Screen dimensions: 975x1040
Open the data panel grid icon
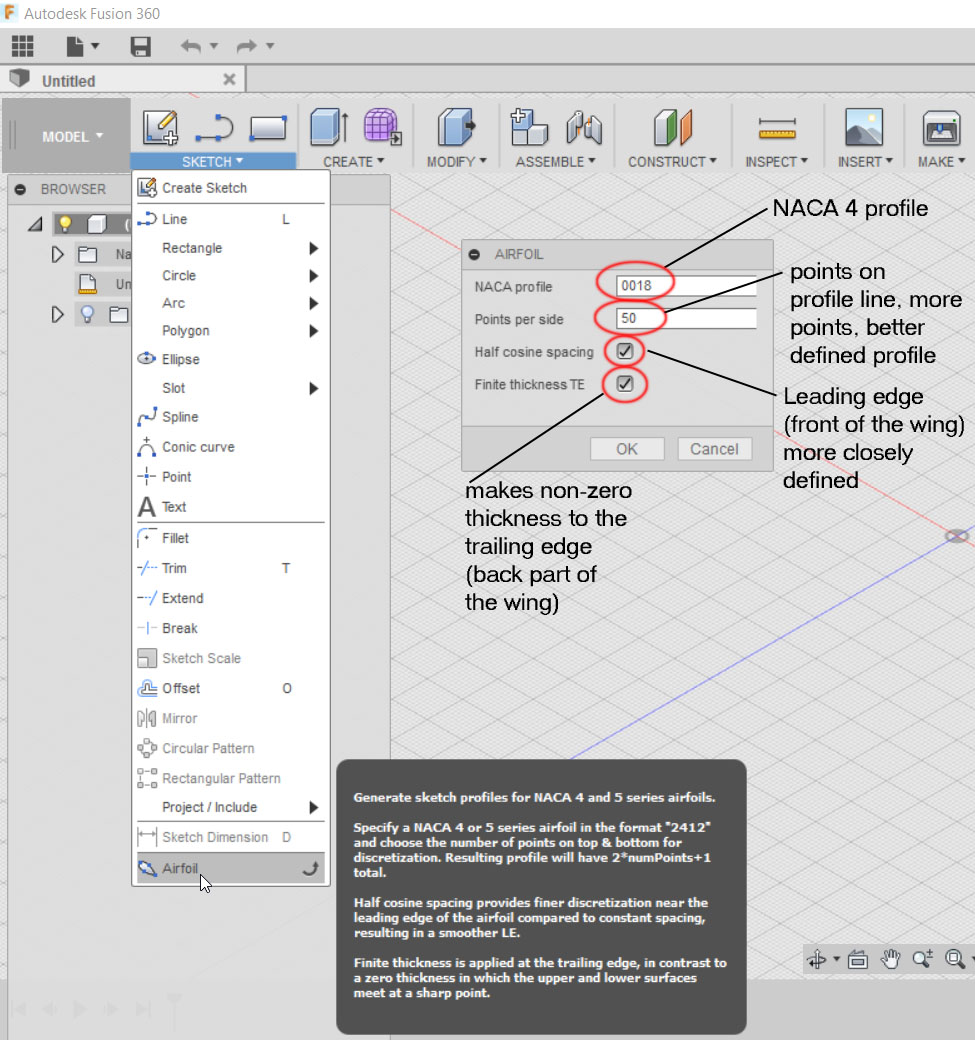(x=23, y=46)
